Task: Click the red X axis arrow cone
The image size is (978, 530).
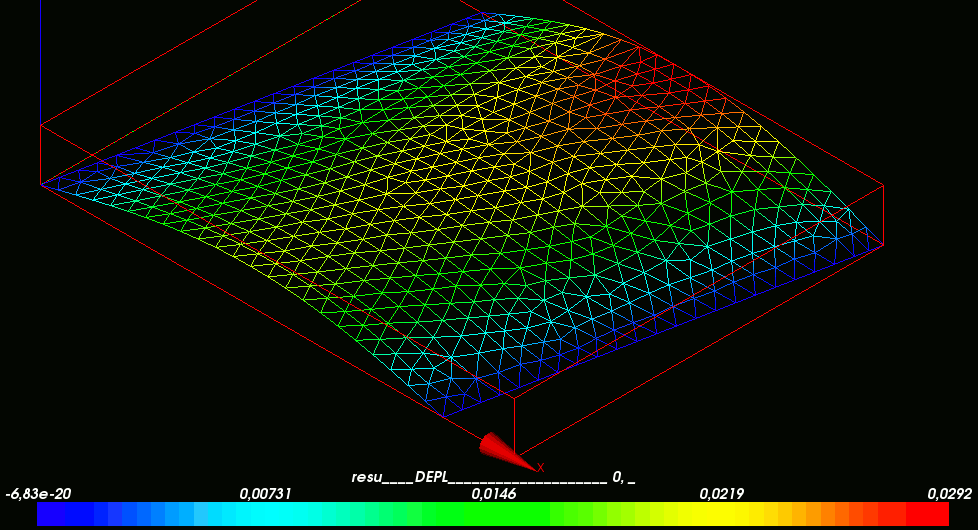Action: (x=506, y=451)
